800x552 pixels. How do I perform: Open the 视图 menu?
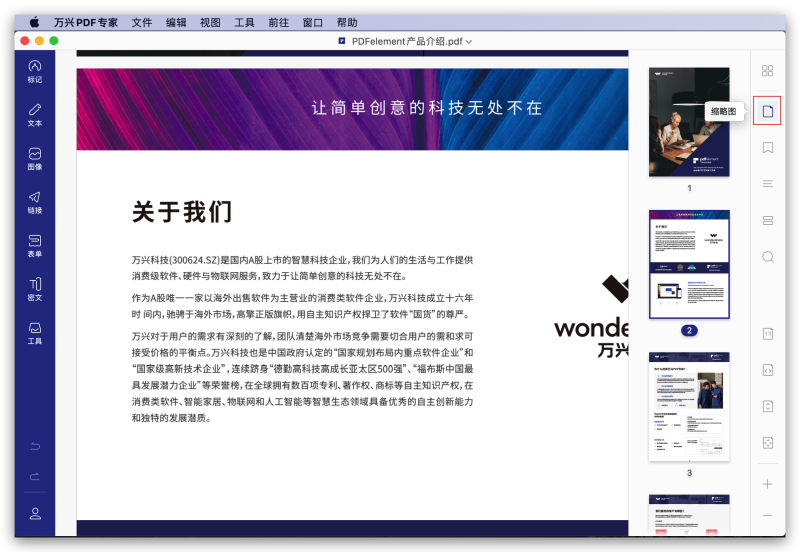click(210, 22)
